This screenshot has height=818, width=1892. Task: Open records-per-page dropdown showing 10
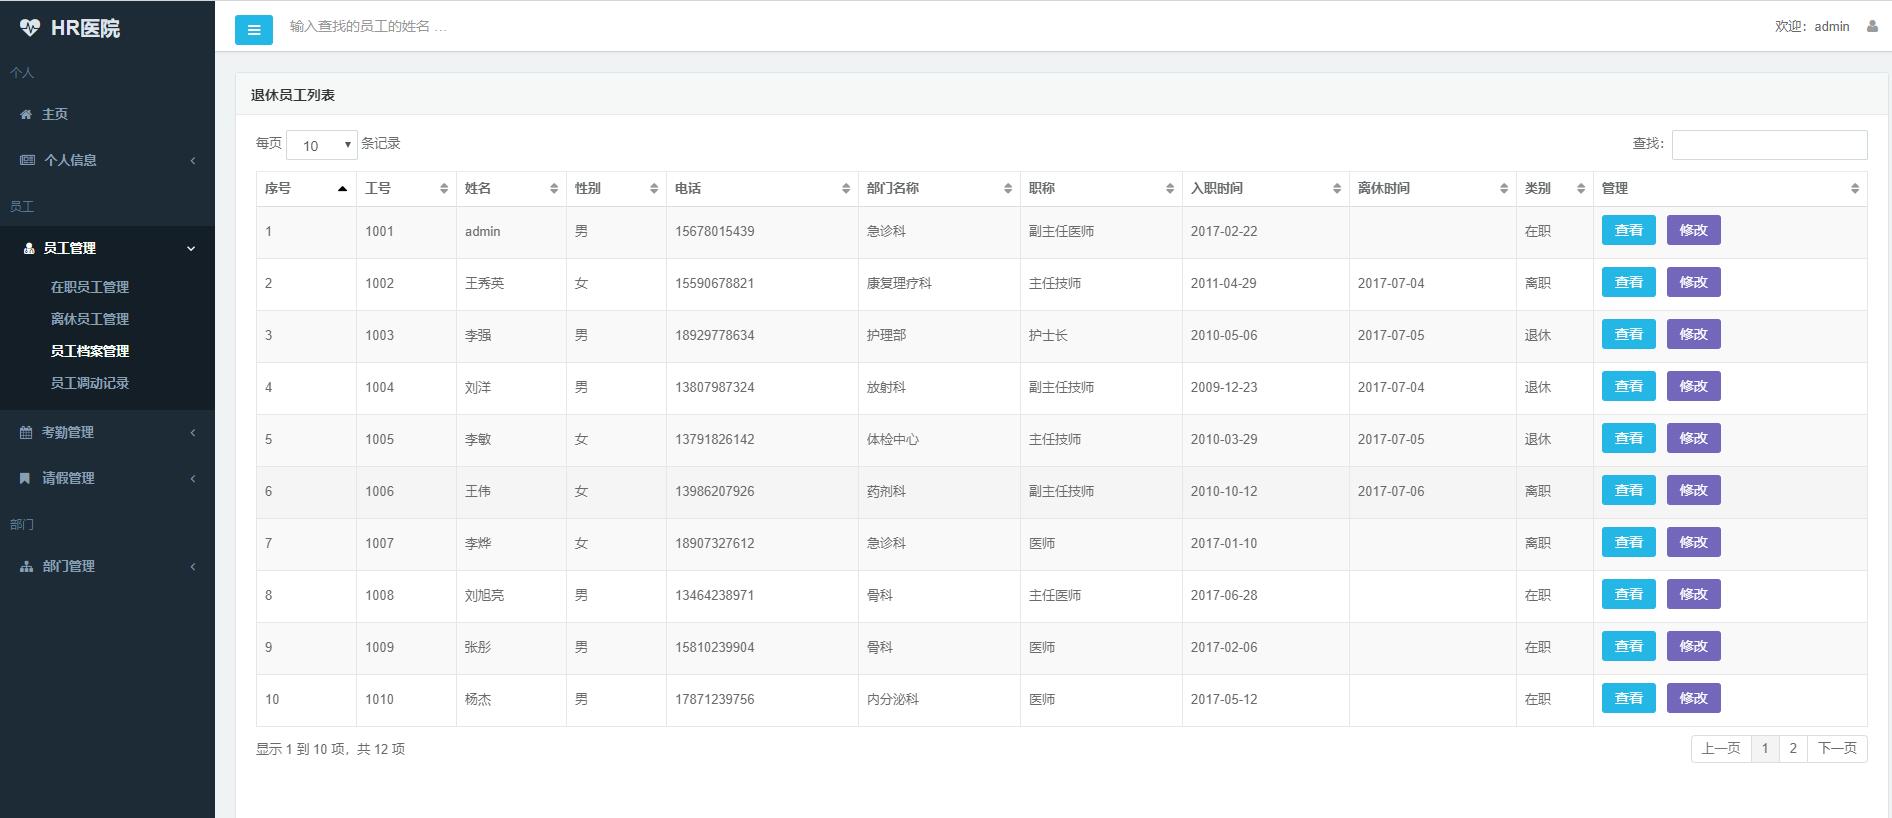point(322,145)
